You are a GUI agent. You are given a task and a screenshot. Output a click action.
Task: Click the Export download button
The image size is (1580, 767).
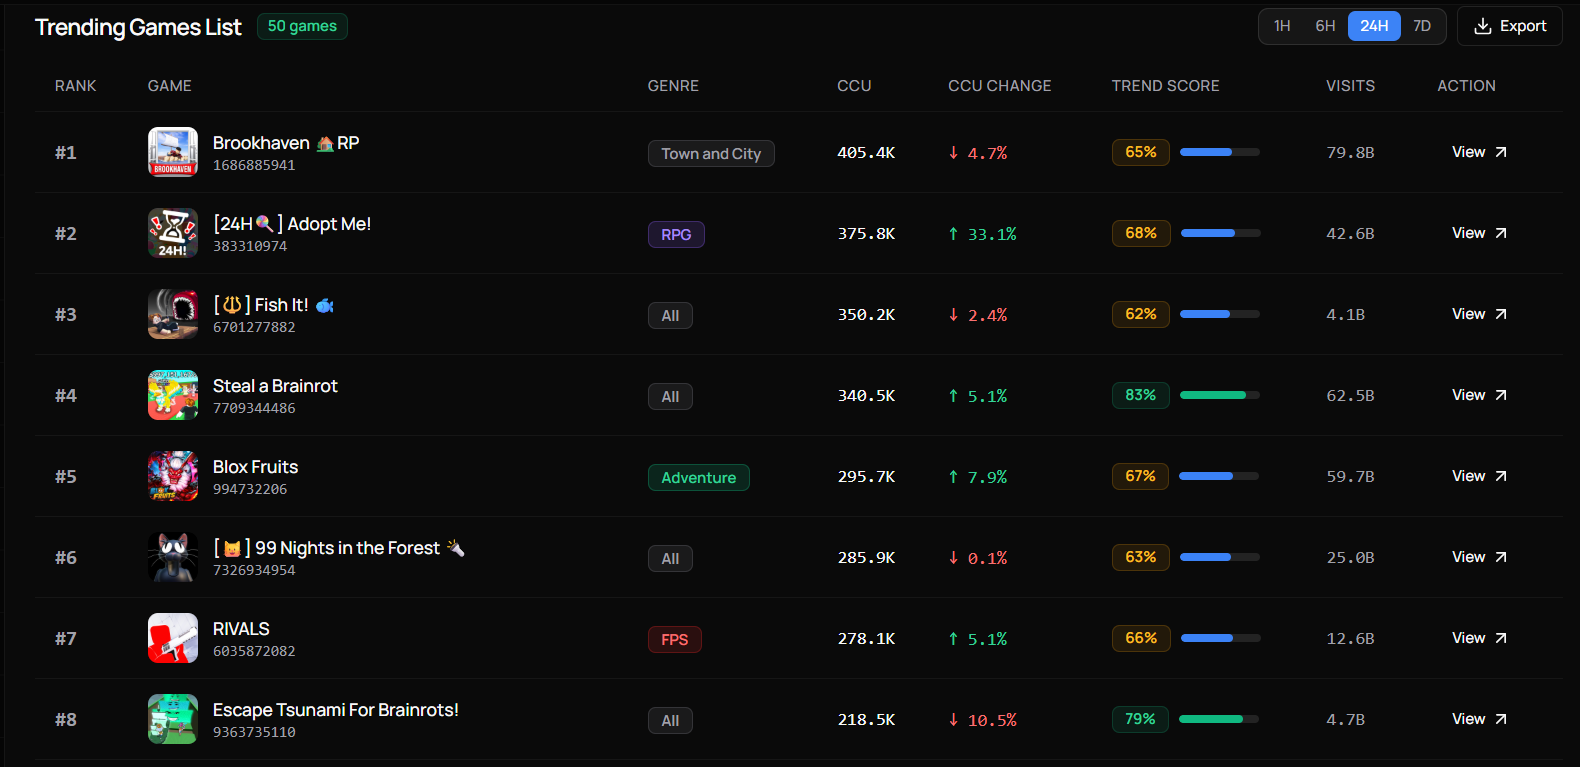coord(1510,26)
